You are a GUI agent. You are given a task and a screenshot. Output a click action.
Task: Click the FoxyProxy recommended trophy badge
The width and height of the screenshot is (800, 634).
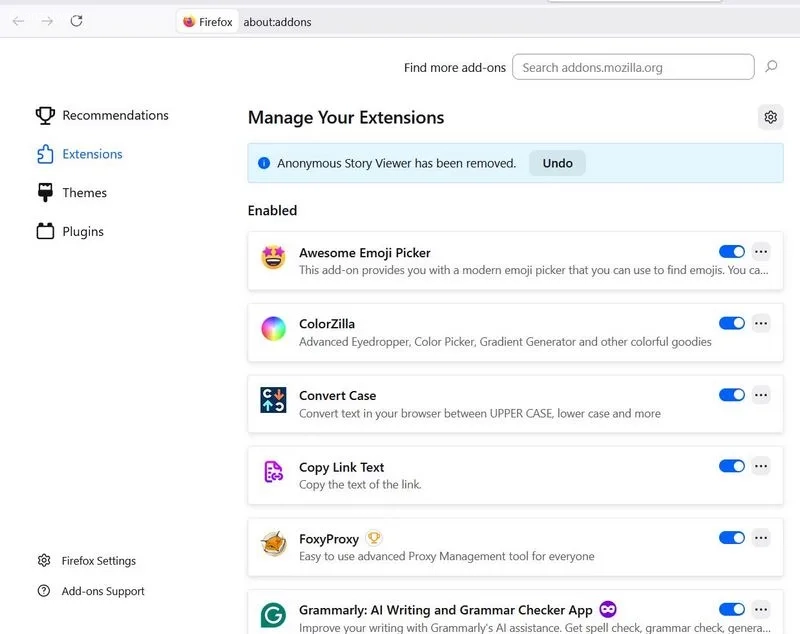point(374,538)
